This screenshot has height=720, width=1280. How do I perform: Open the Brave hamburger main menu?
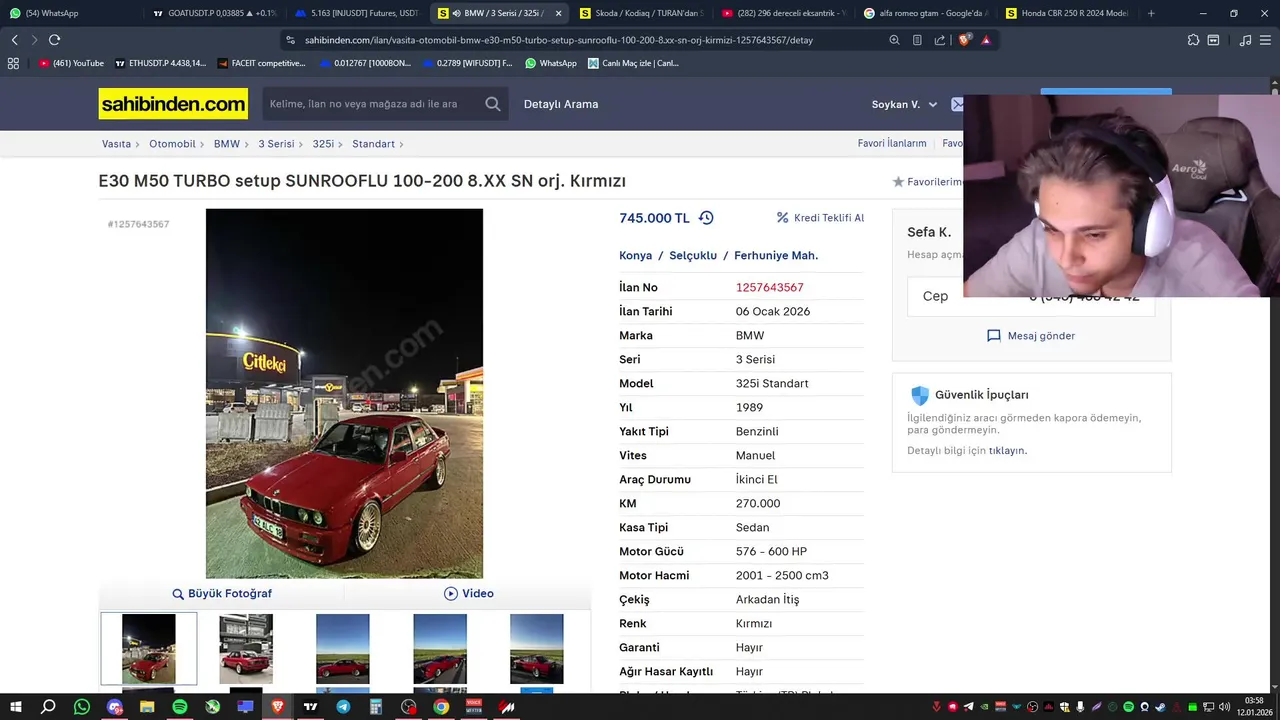1265,40
